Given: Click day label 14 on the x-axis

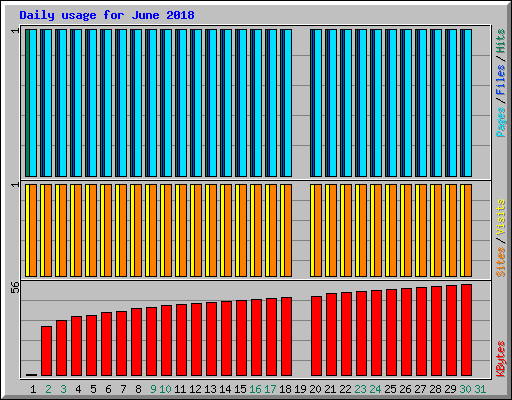Looking at the screenshot, I should point(225,389).
